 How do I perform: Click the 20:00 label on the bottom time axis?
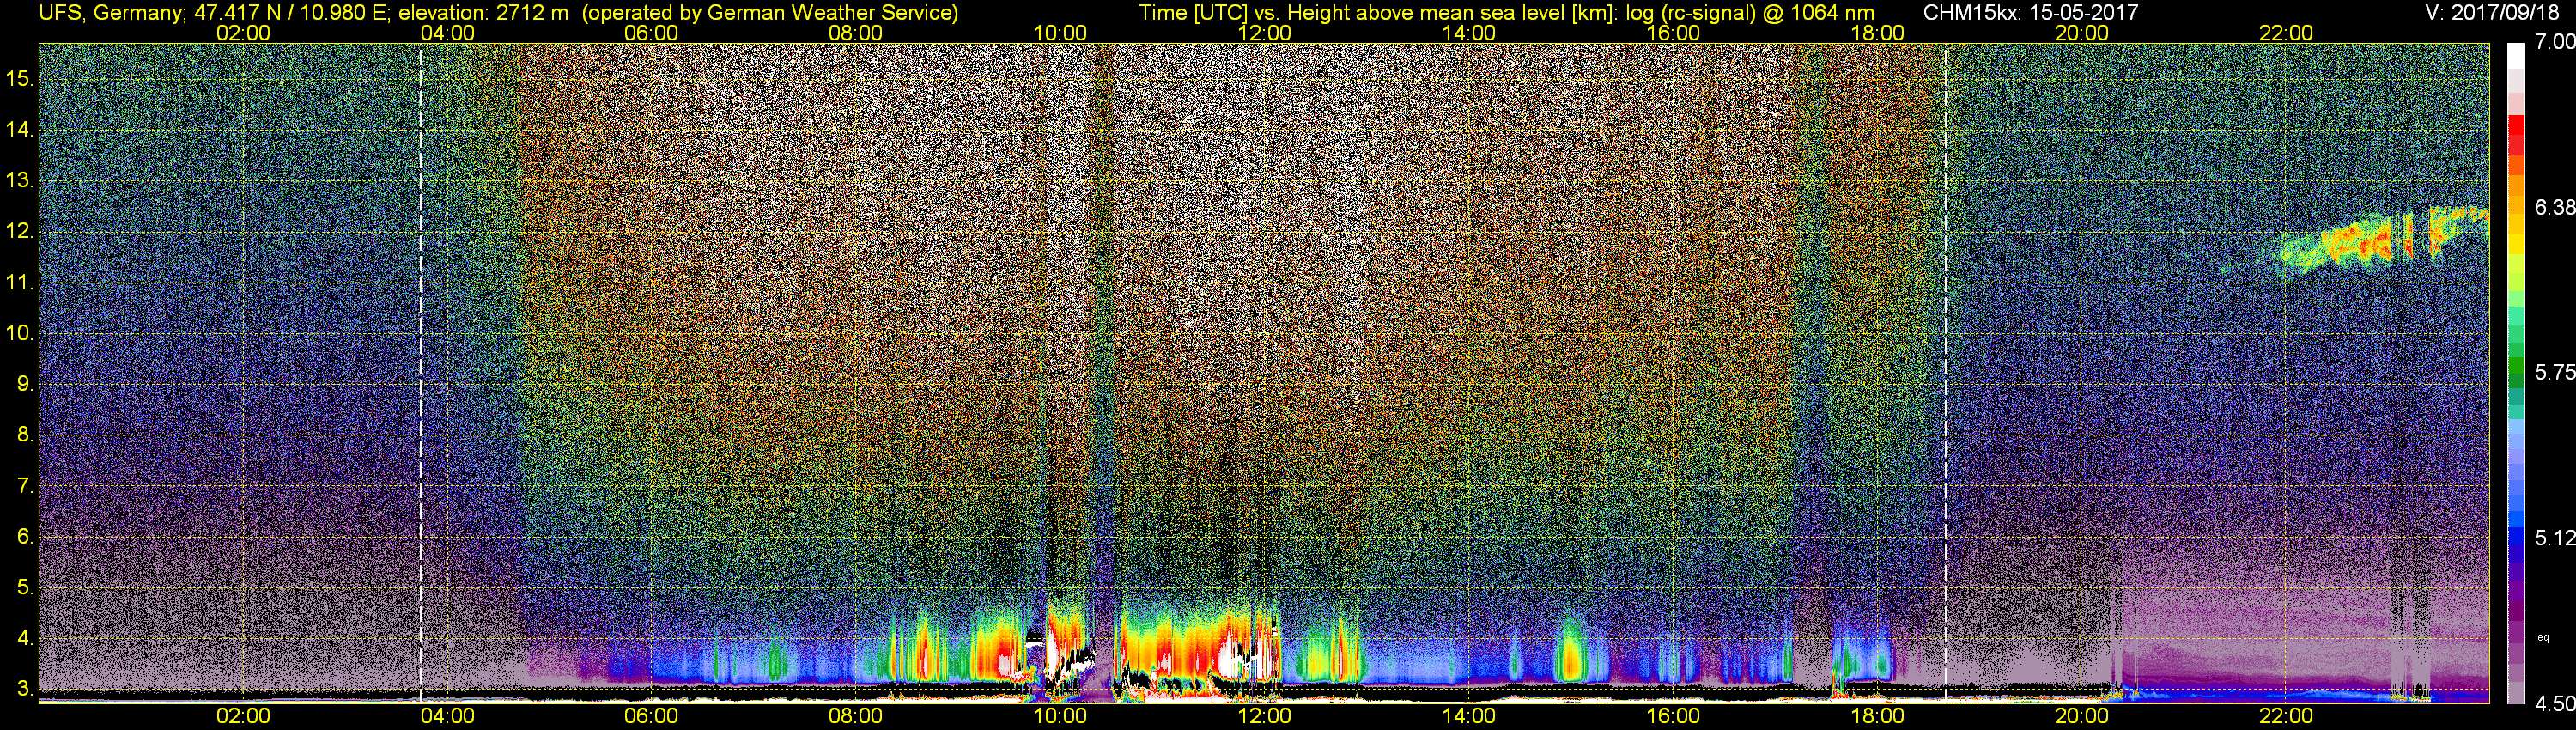tap(2082, 716)
